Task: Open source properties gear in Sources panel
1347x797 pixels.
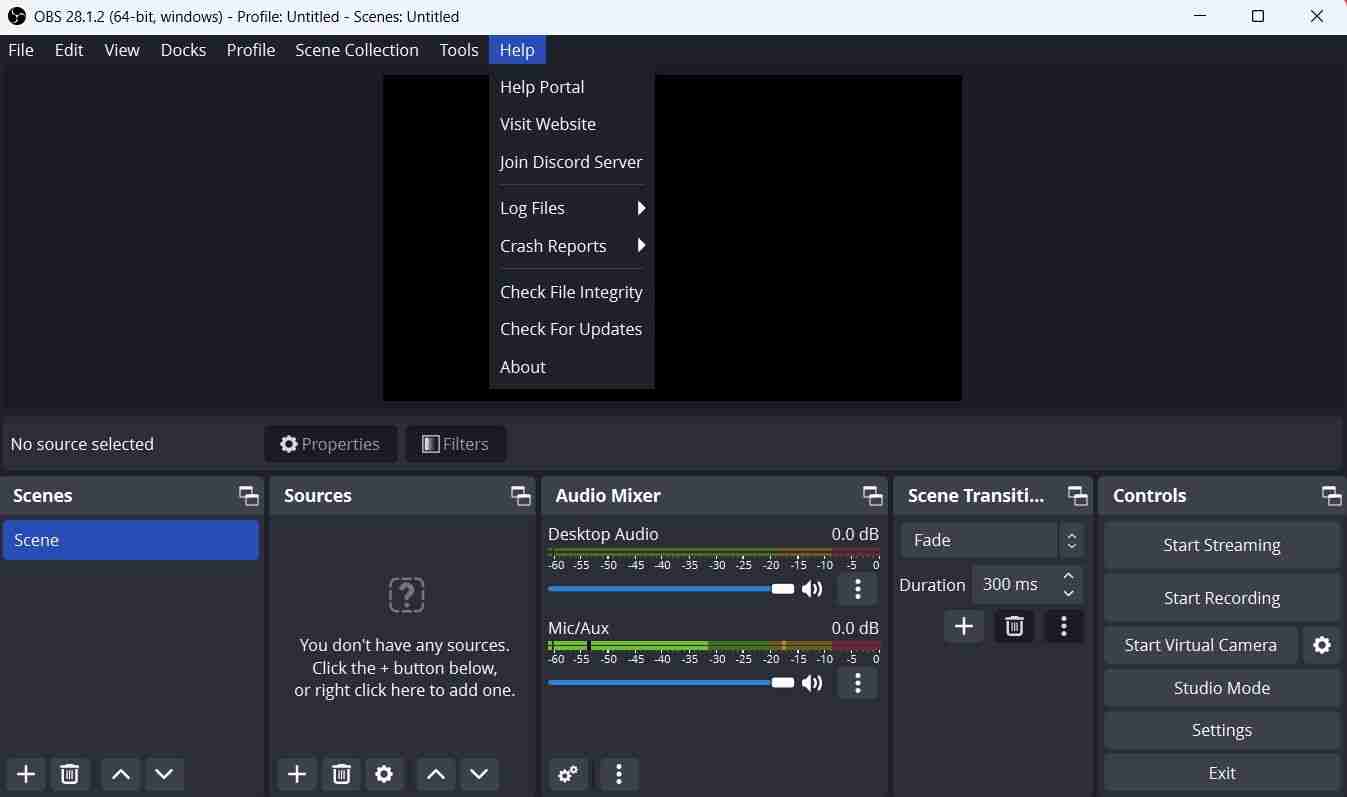Action: click(x=385, y=774)
